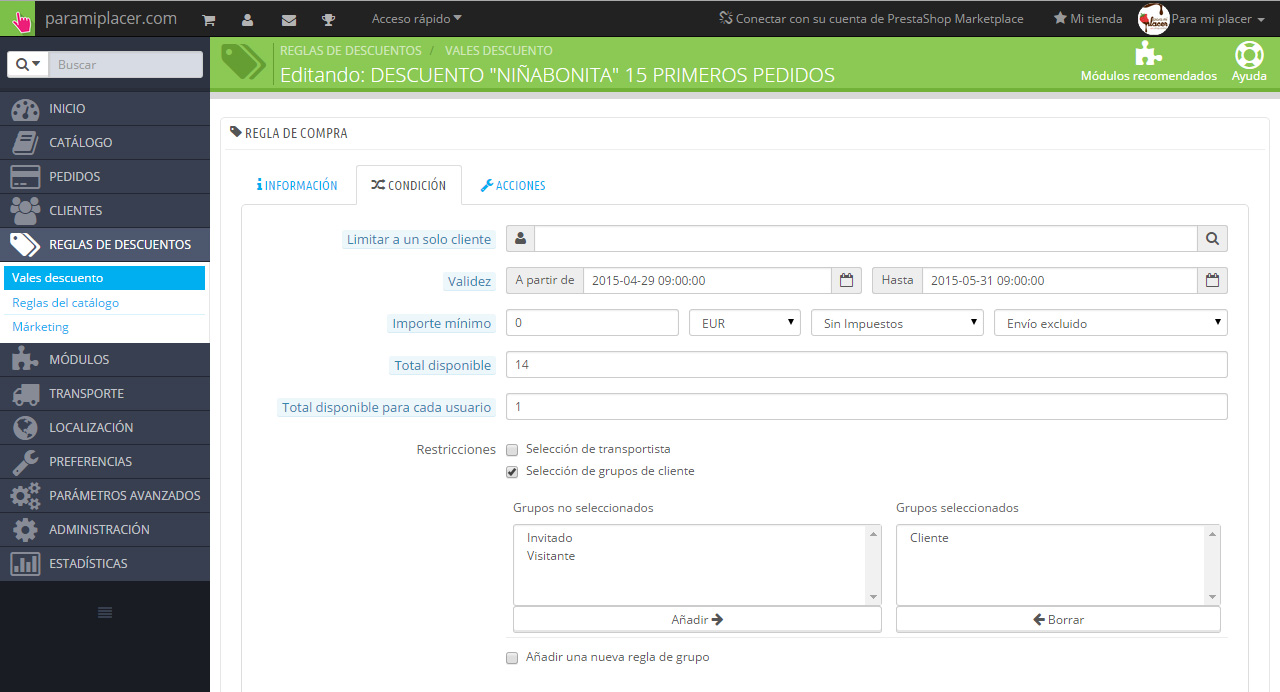Open the Envío excluido shipping dropdown
The image size is (1280, 692).
coord(1111,323)
